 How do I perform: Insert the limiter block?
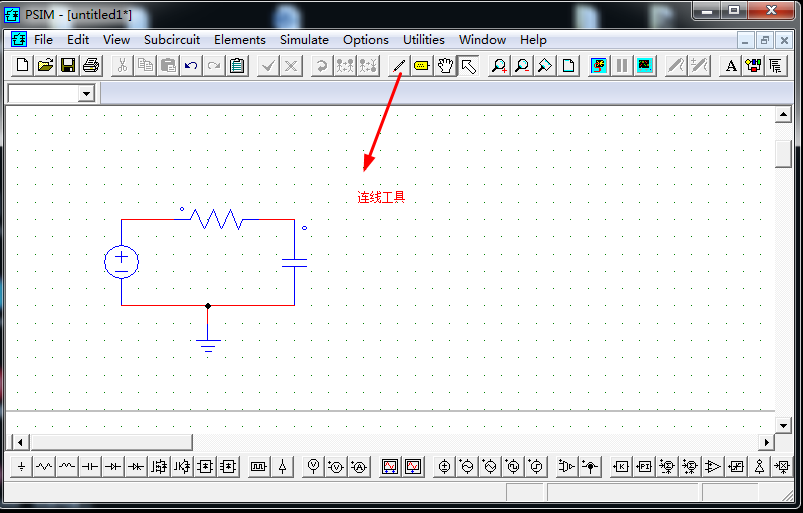[x=736, y=466]
